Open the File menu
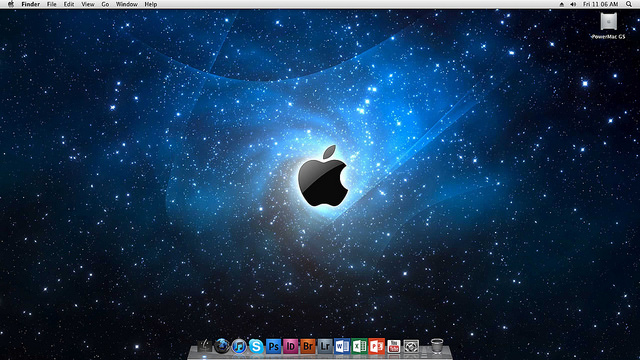Viewport: 640px width, 360px height. [51, 4]
